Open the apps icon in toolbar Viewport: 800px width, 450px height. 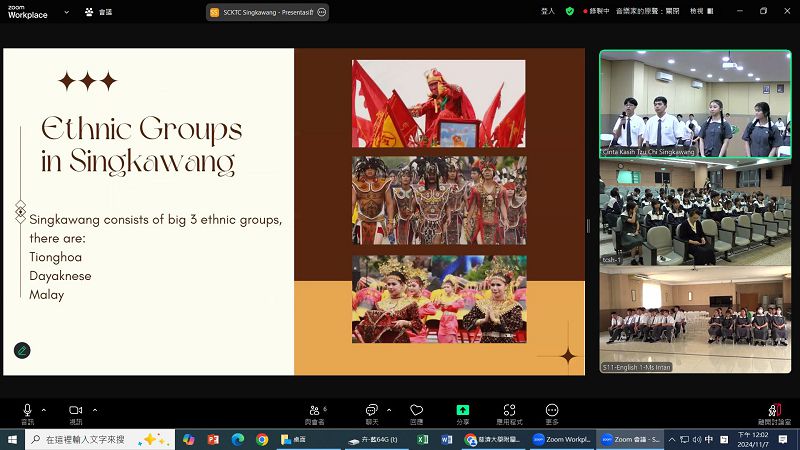pos(509,411)
